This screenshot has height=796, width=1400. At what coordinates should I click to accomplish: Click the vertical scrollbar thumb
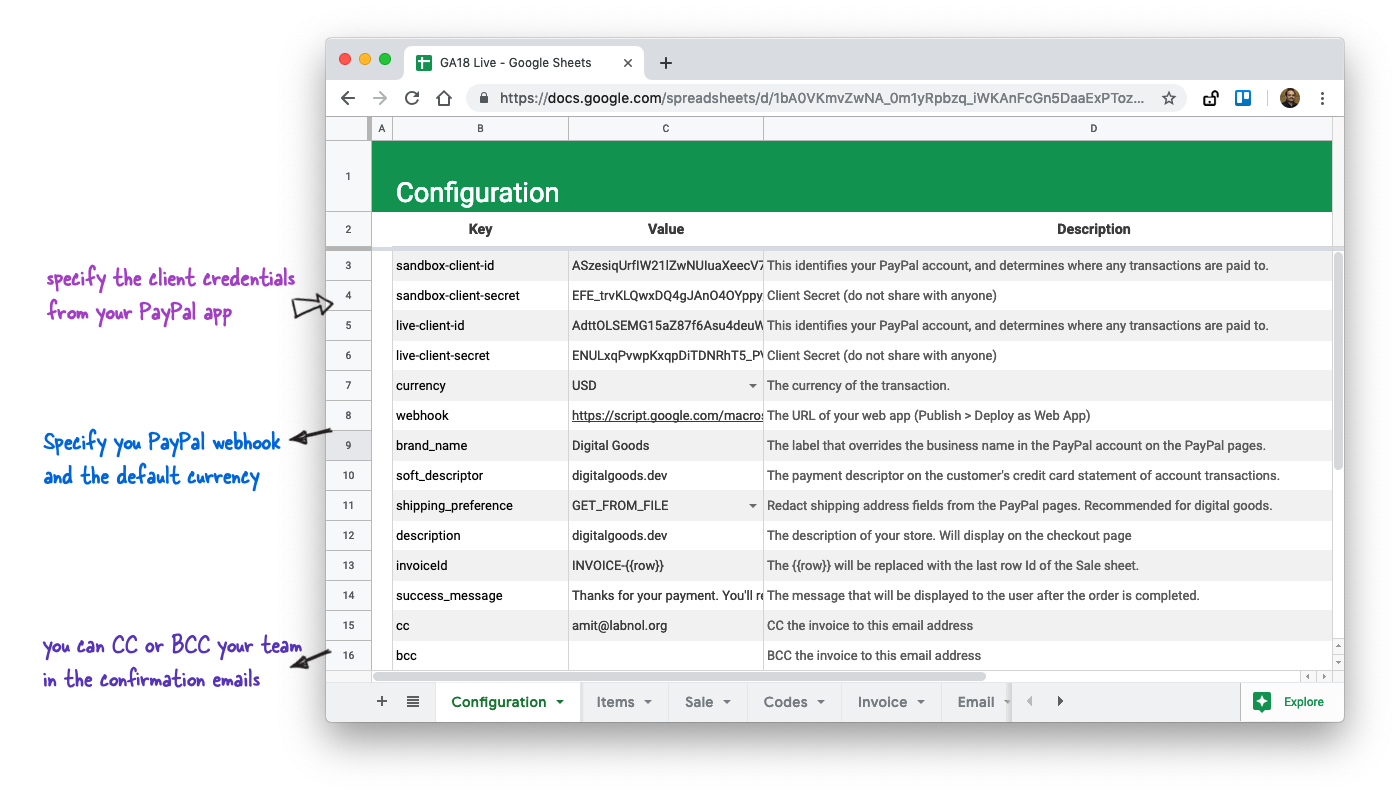coord(1338,361)
